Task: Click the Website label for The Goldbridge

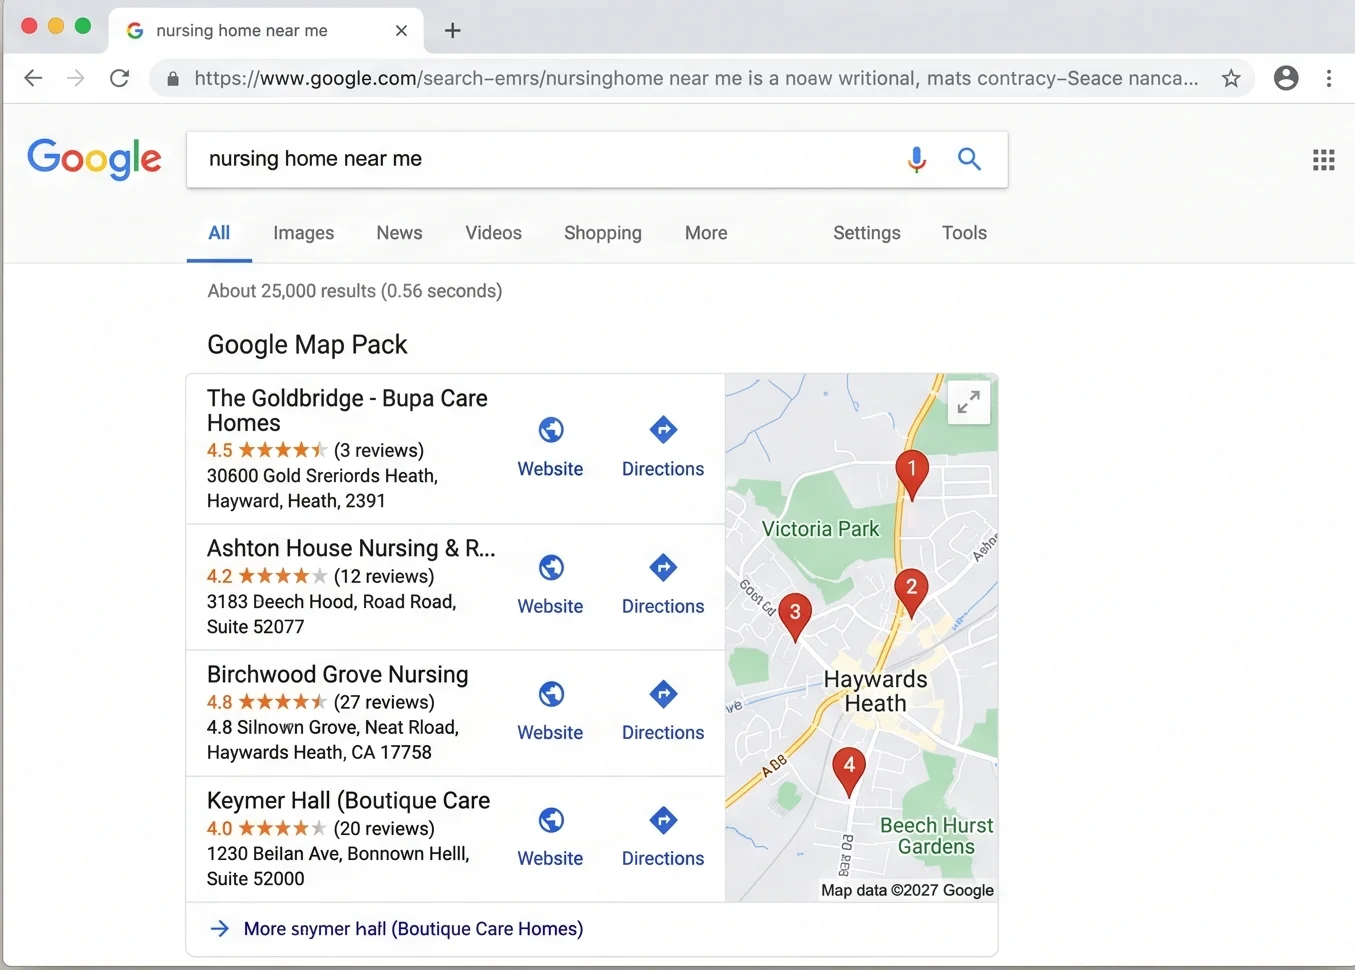Action: tap(550, 469)
